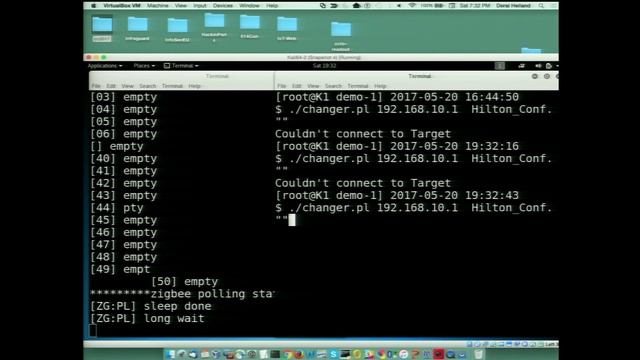Open Firefox in the macOS Dock
Image resolution: width=640 pixels, height=360 pixels.
tap(299, 354)
